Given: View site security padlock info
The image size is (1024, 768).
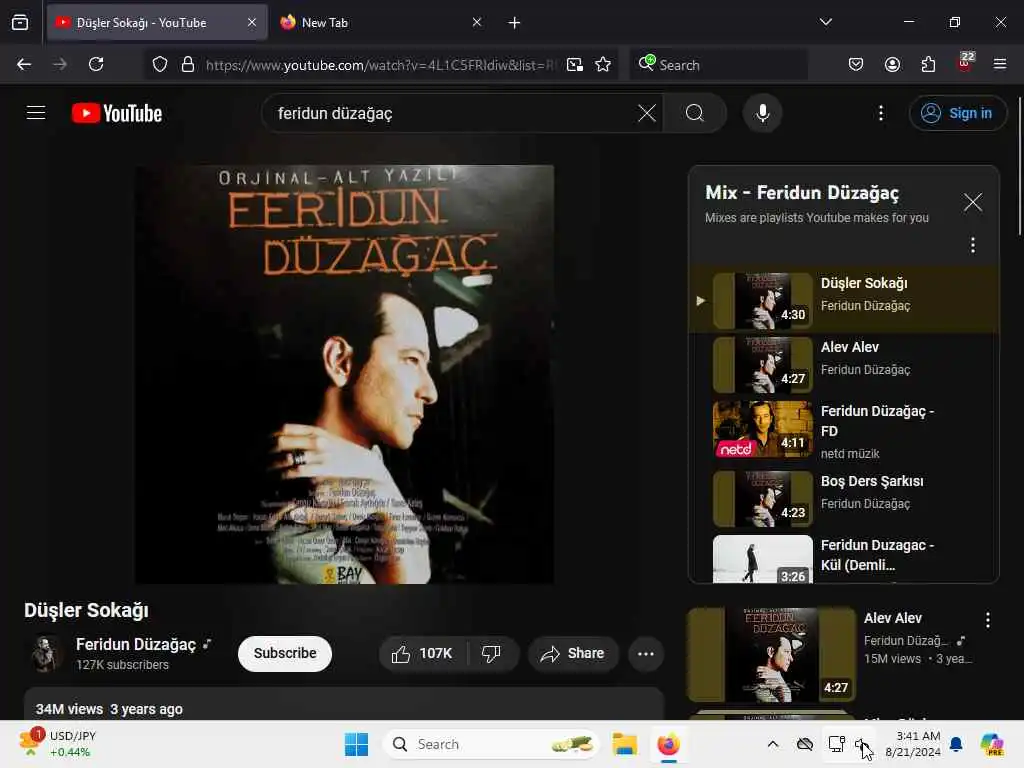Looking at the screenshot, I should tap(188, 64).
